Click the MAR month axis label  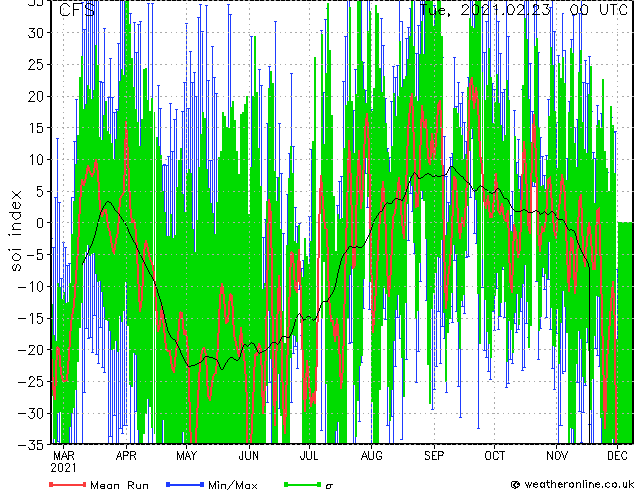(x=64, y=456)
